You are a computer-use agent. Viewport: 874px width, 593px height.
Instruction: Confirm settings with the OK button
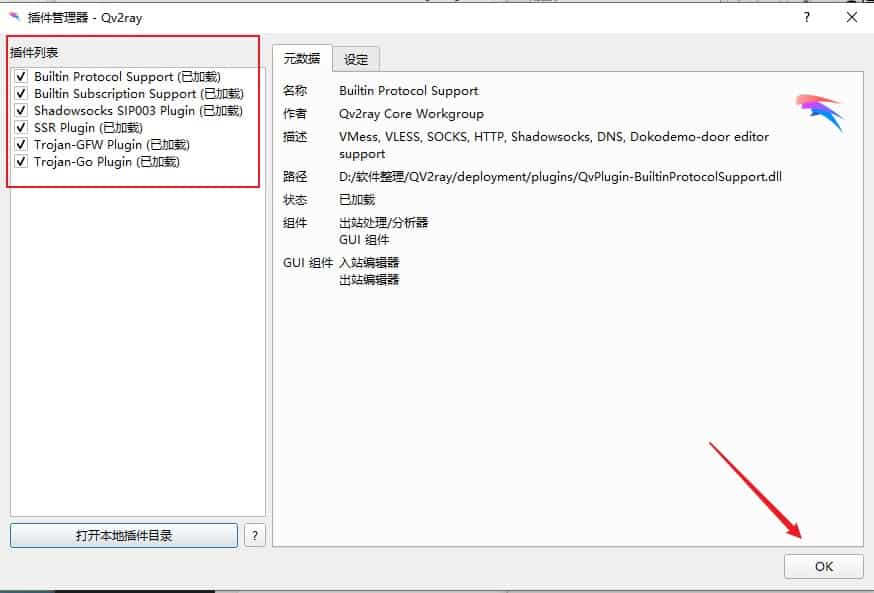823,566
